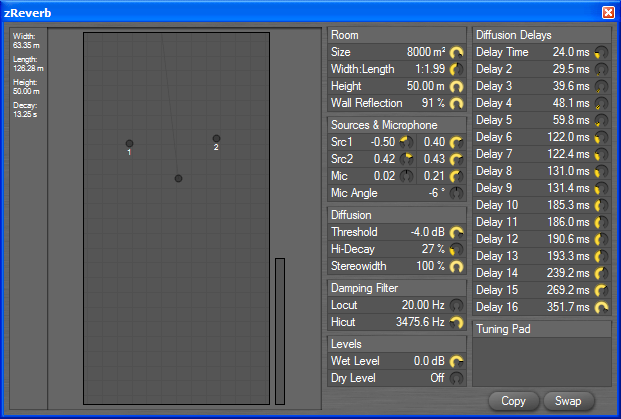Click the Wall Reflection knob
This screenshot has height=419, width=621.
pos(457,103)
